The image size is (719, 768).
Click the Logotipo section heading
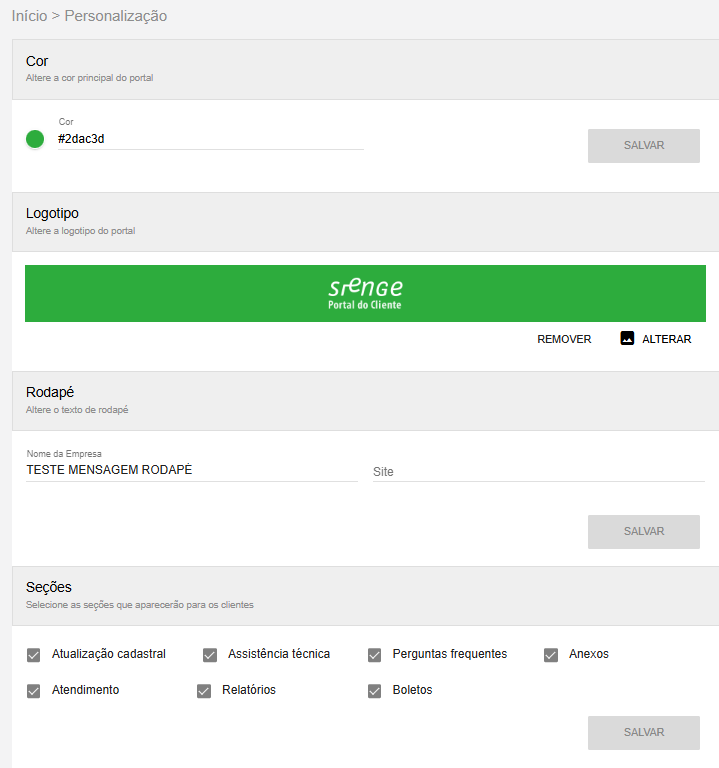[52, 214]
